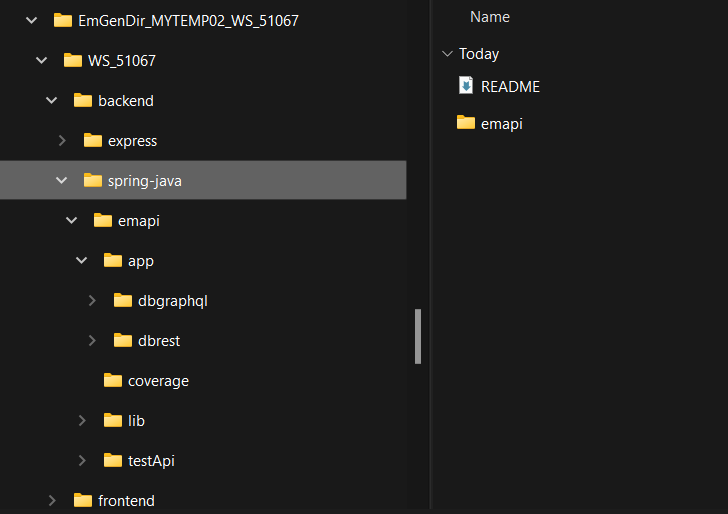The width and height of the screenshot is (728, 514).
Task: Select the app tree label
Action: (141, 261)
